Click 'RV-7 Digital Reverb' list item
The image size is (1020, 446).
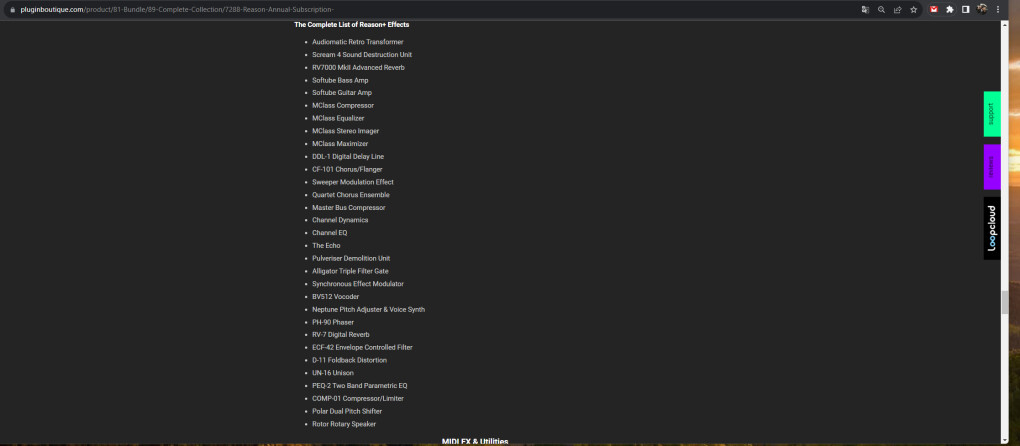(x=341, y=335)
